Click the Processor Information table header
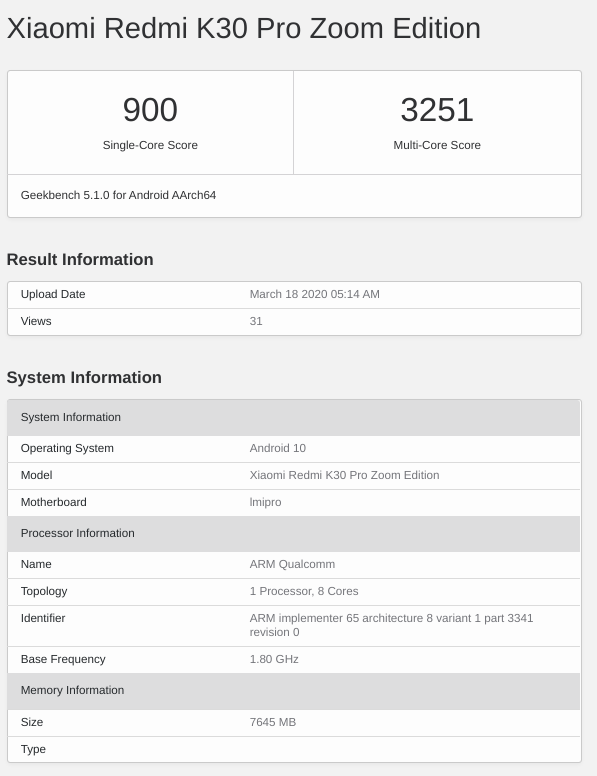The width and height of the screenshot is (597, 776). 294,534
